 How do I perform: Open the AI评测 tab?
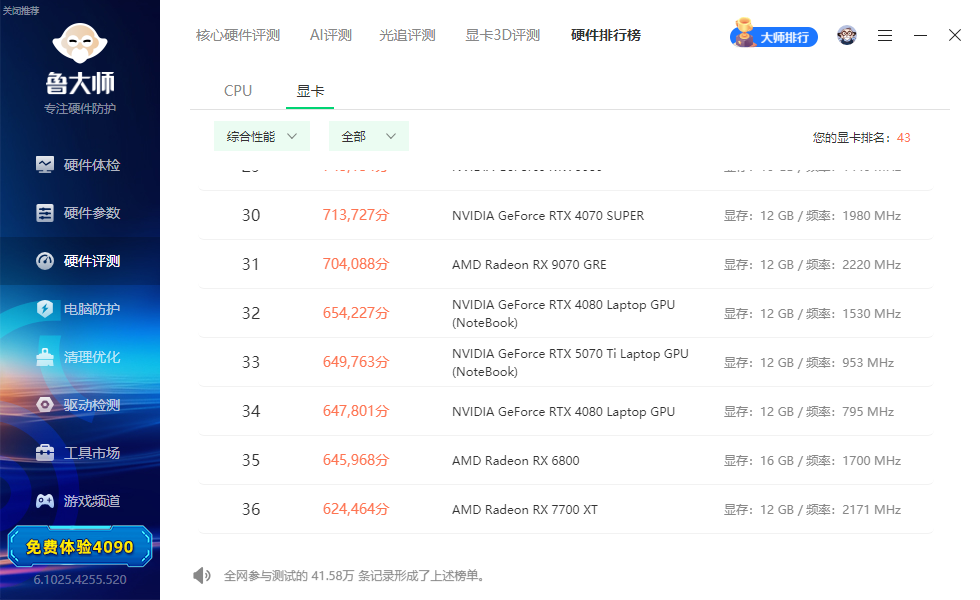click(x=331, y=36)
